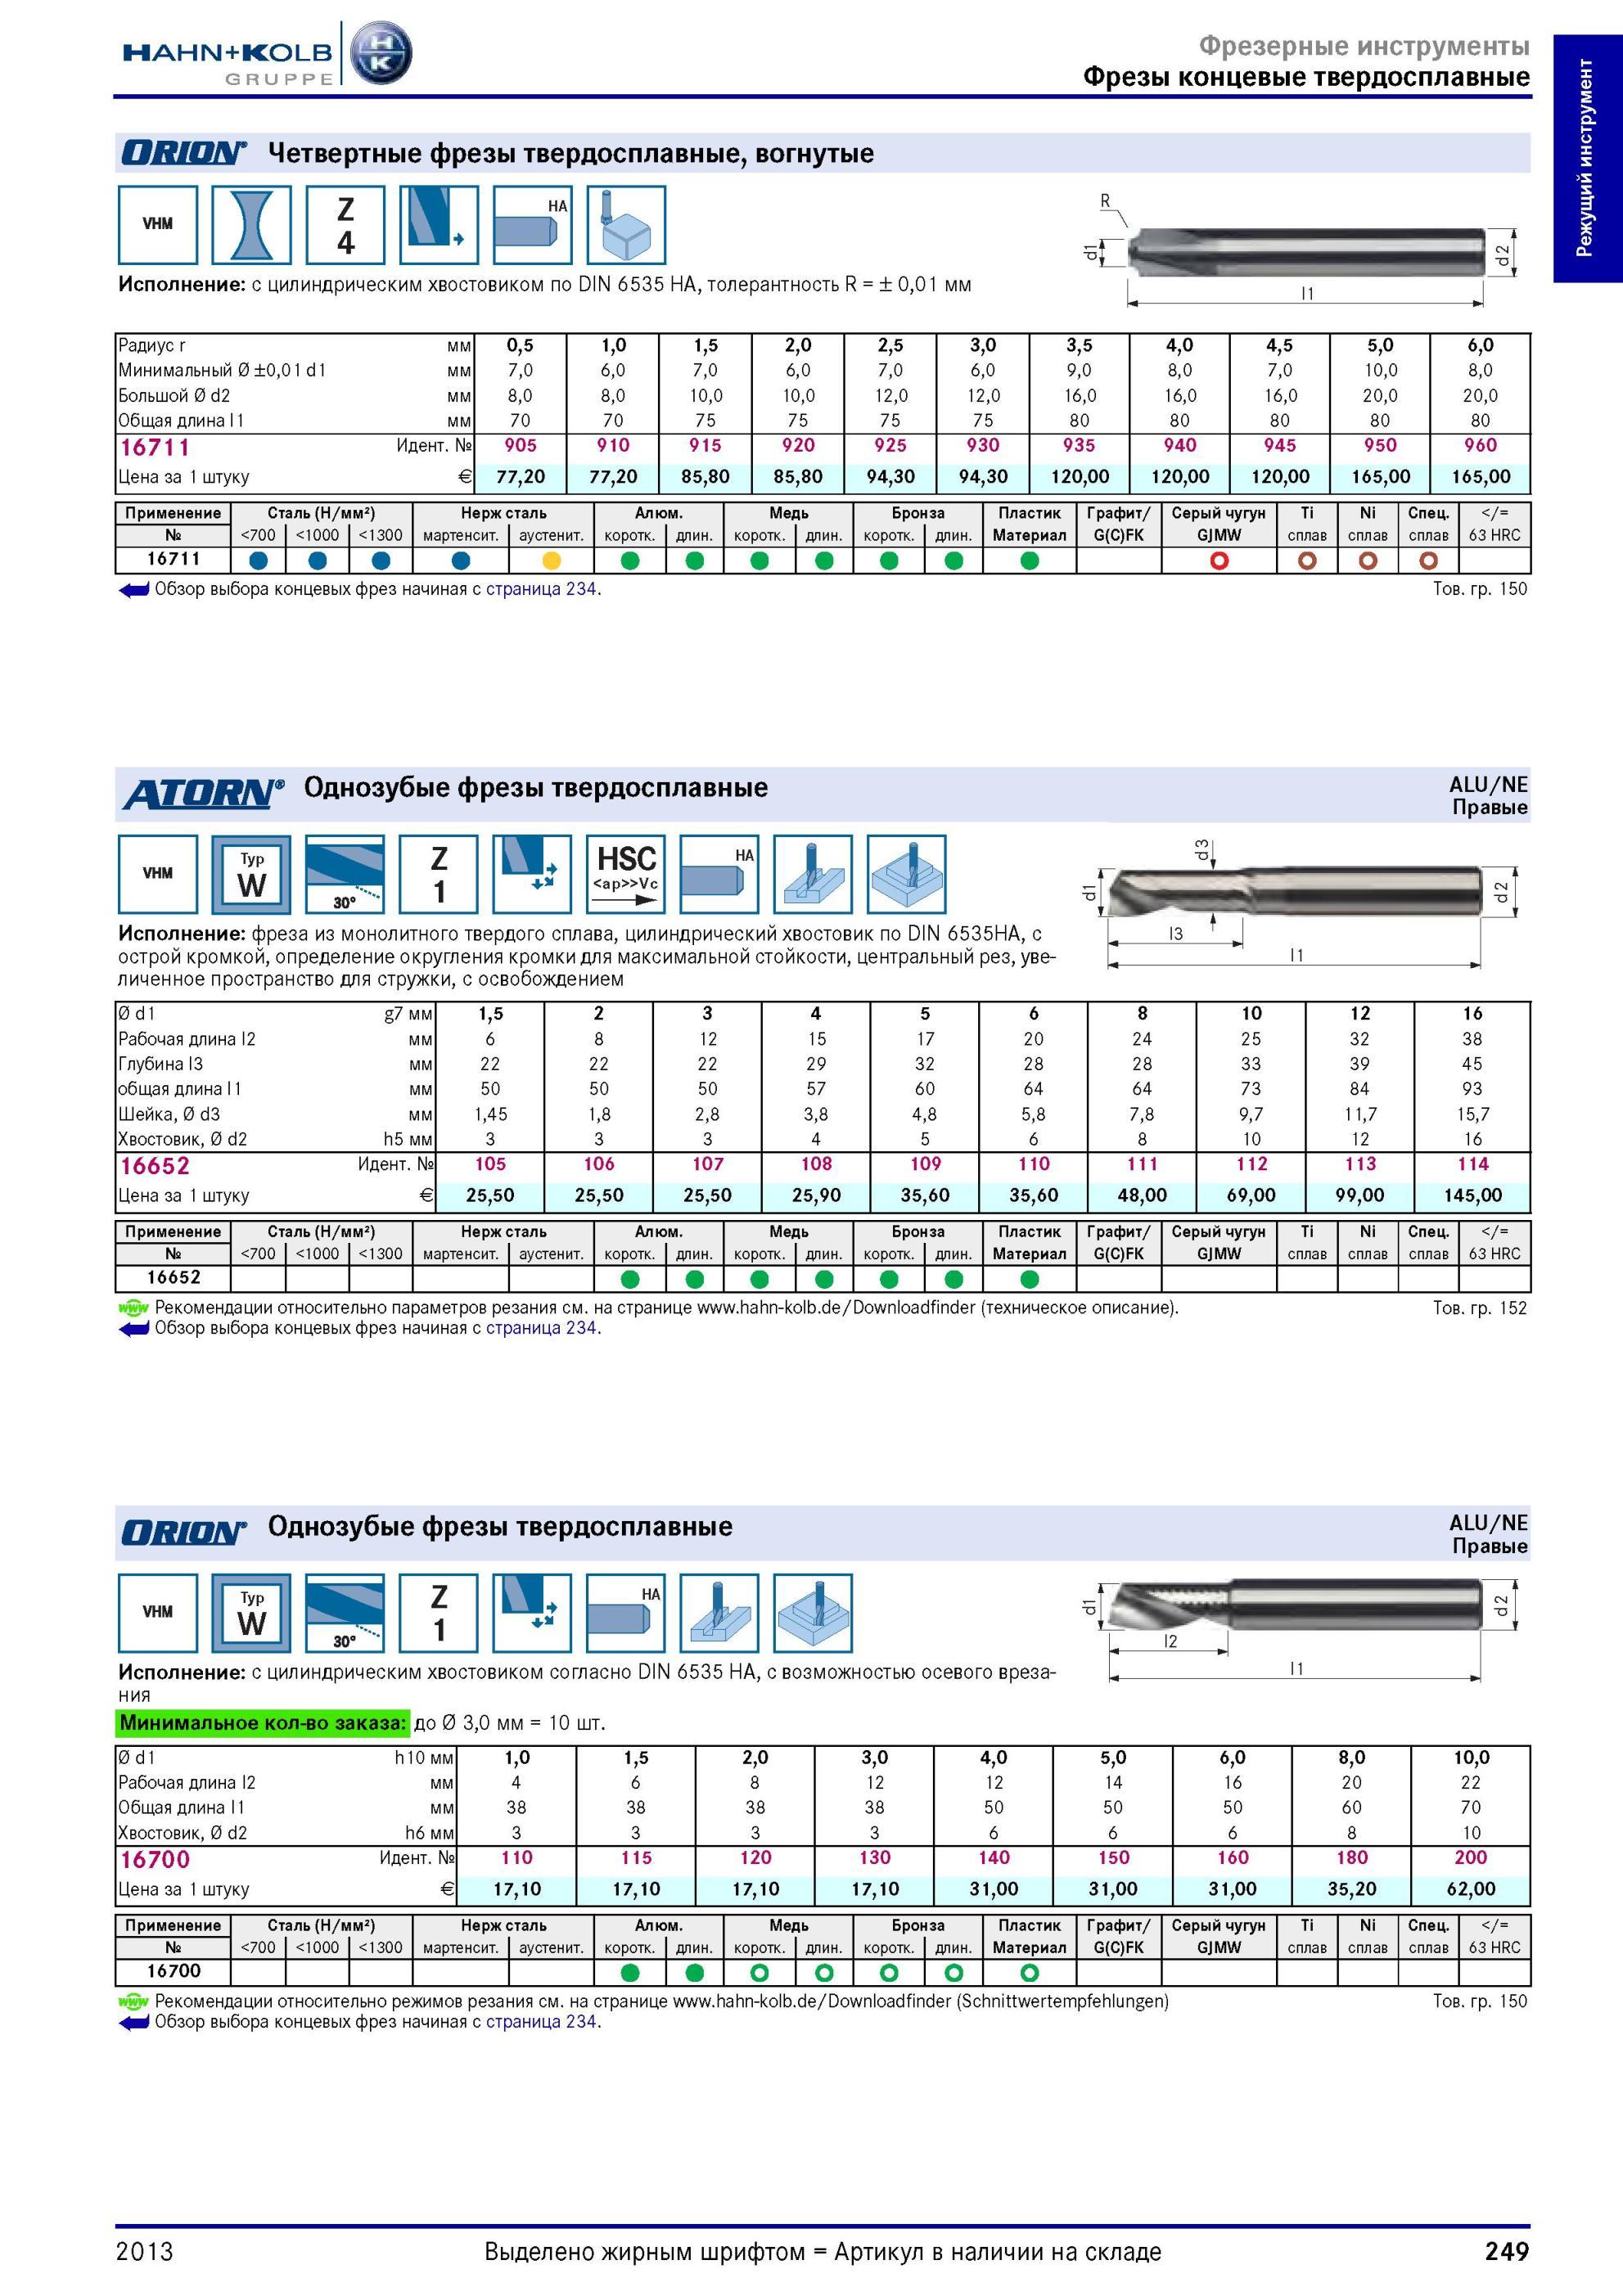
Task: Click the article number '16652' in pink
Action: pyautogui.click(x=155, y=1166)
